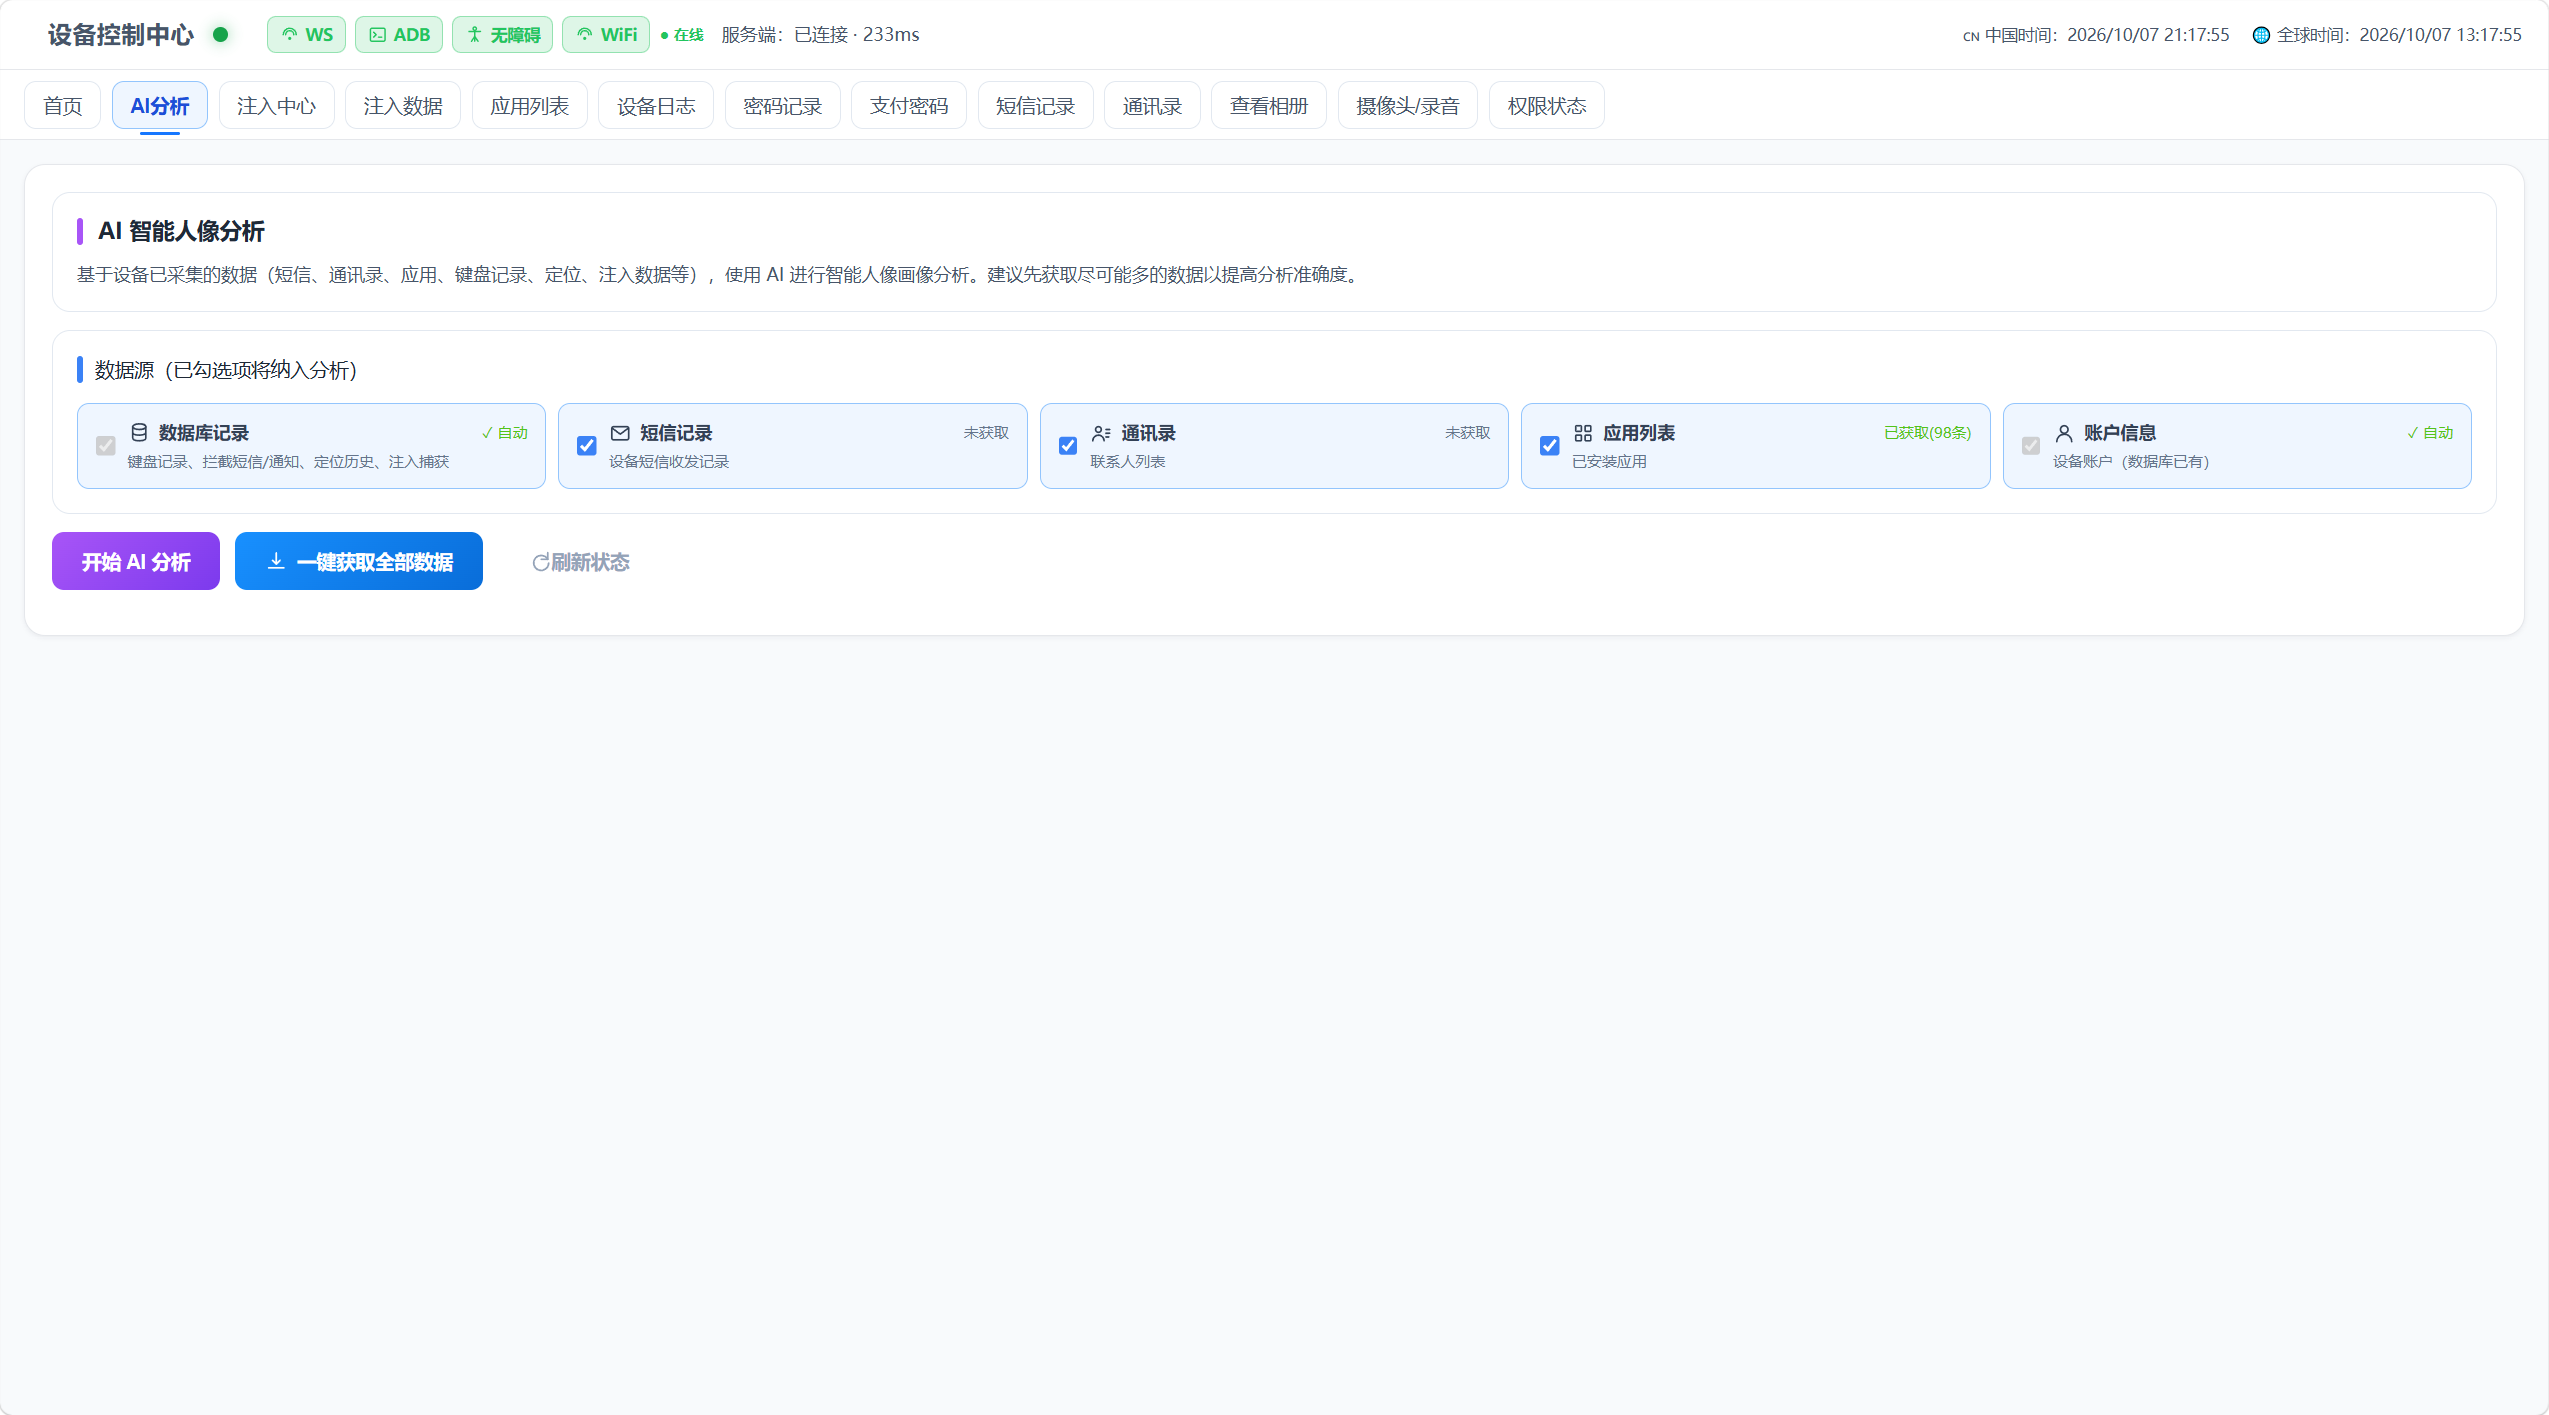Open the 通讯录 navigation tab
This screenshot has width=2549, height=1415.
tap(1152, 106)
